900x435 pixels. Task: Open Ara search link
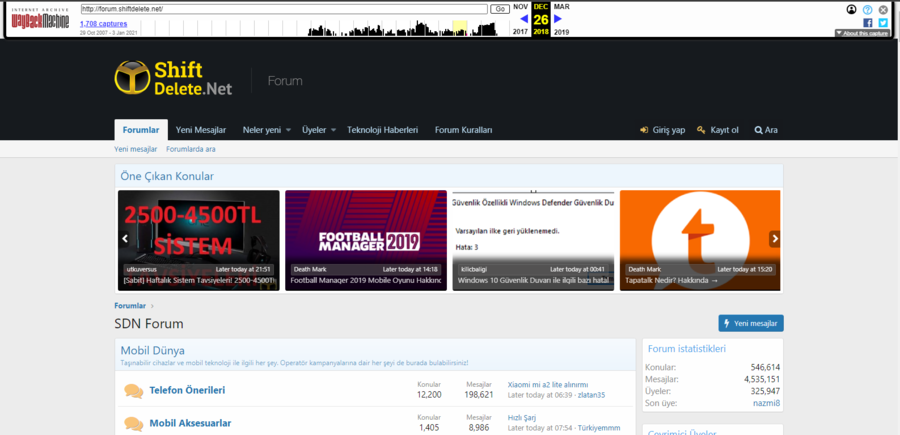766,130
